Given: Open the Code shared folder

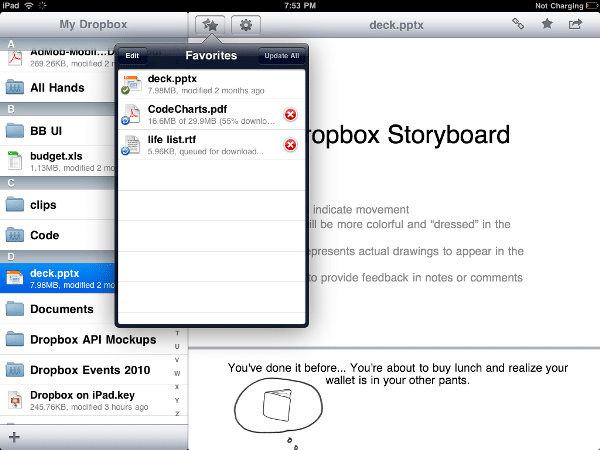Looking at the screenshot, I should (x=57, y=235).
